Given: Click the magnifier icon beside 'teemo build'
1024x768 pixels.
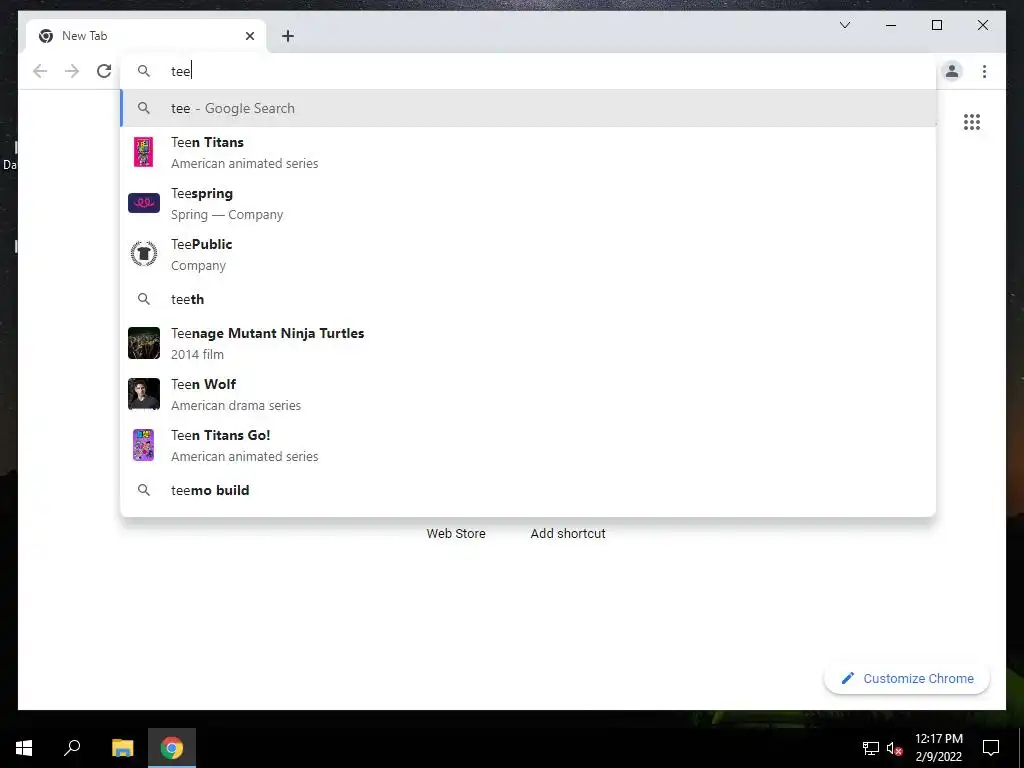Looking at the screenshot, I should coord(144,490).
